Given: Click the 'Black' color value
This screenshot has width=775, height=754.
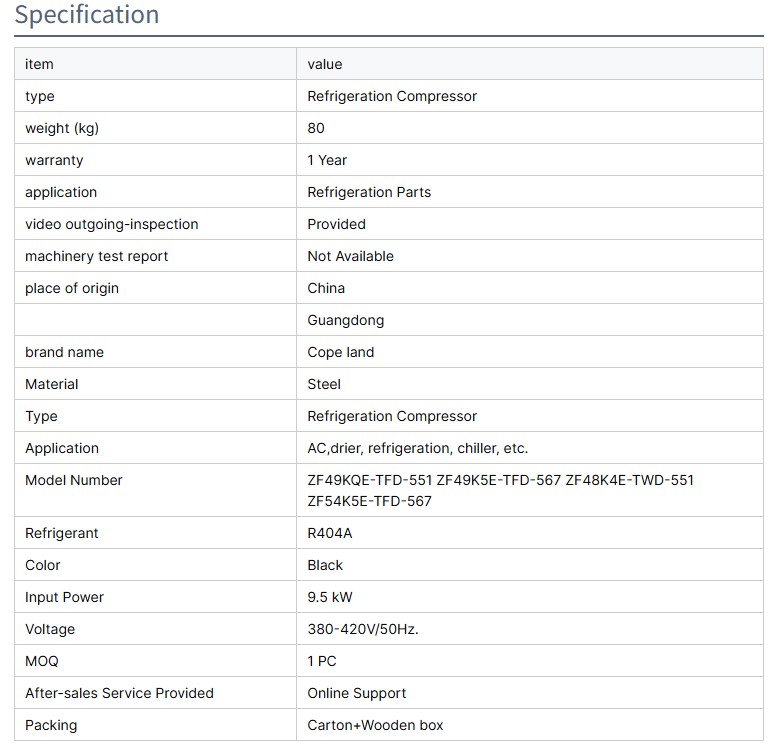Looking at the screenshot, I should (x=325, y=565).
